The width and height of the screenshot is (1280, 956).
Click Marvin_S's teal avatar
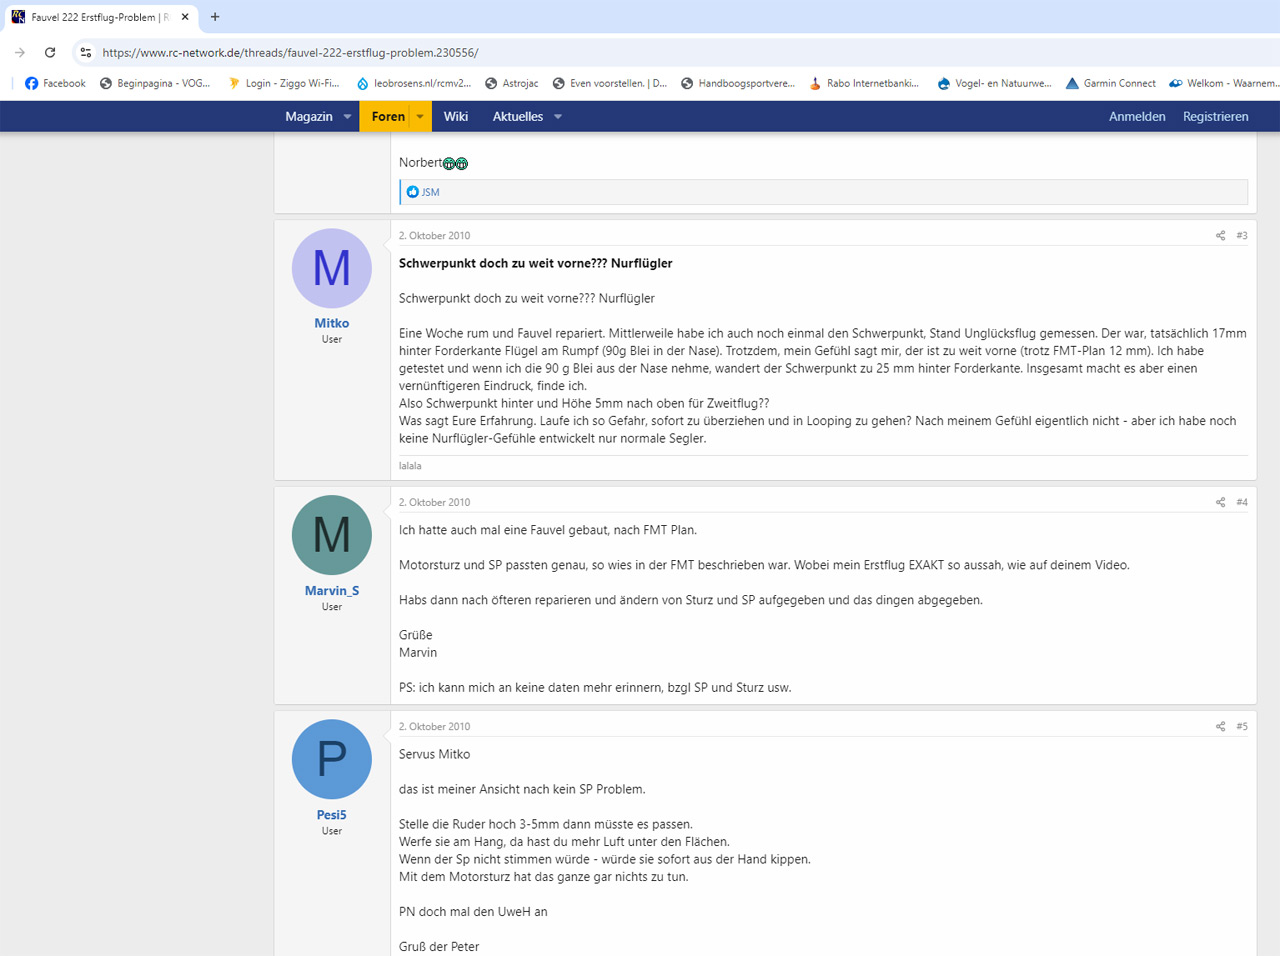point(332,535)
